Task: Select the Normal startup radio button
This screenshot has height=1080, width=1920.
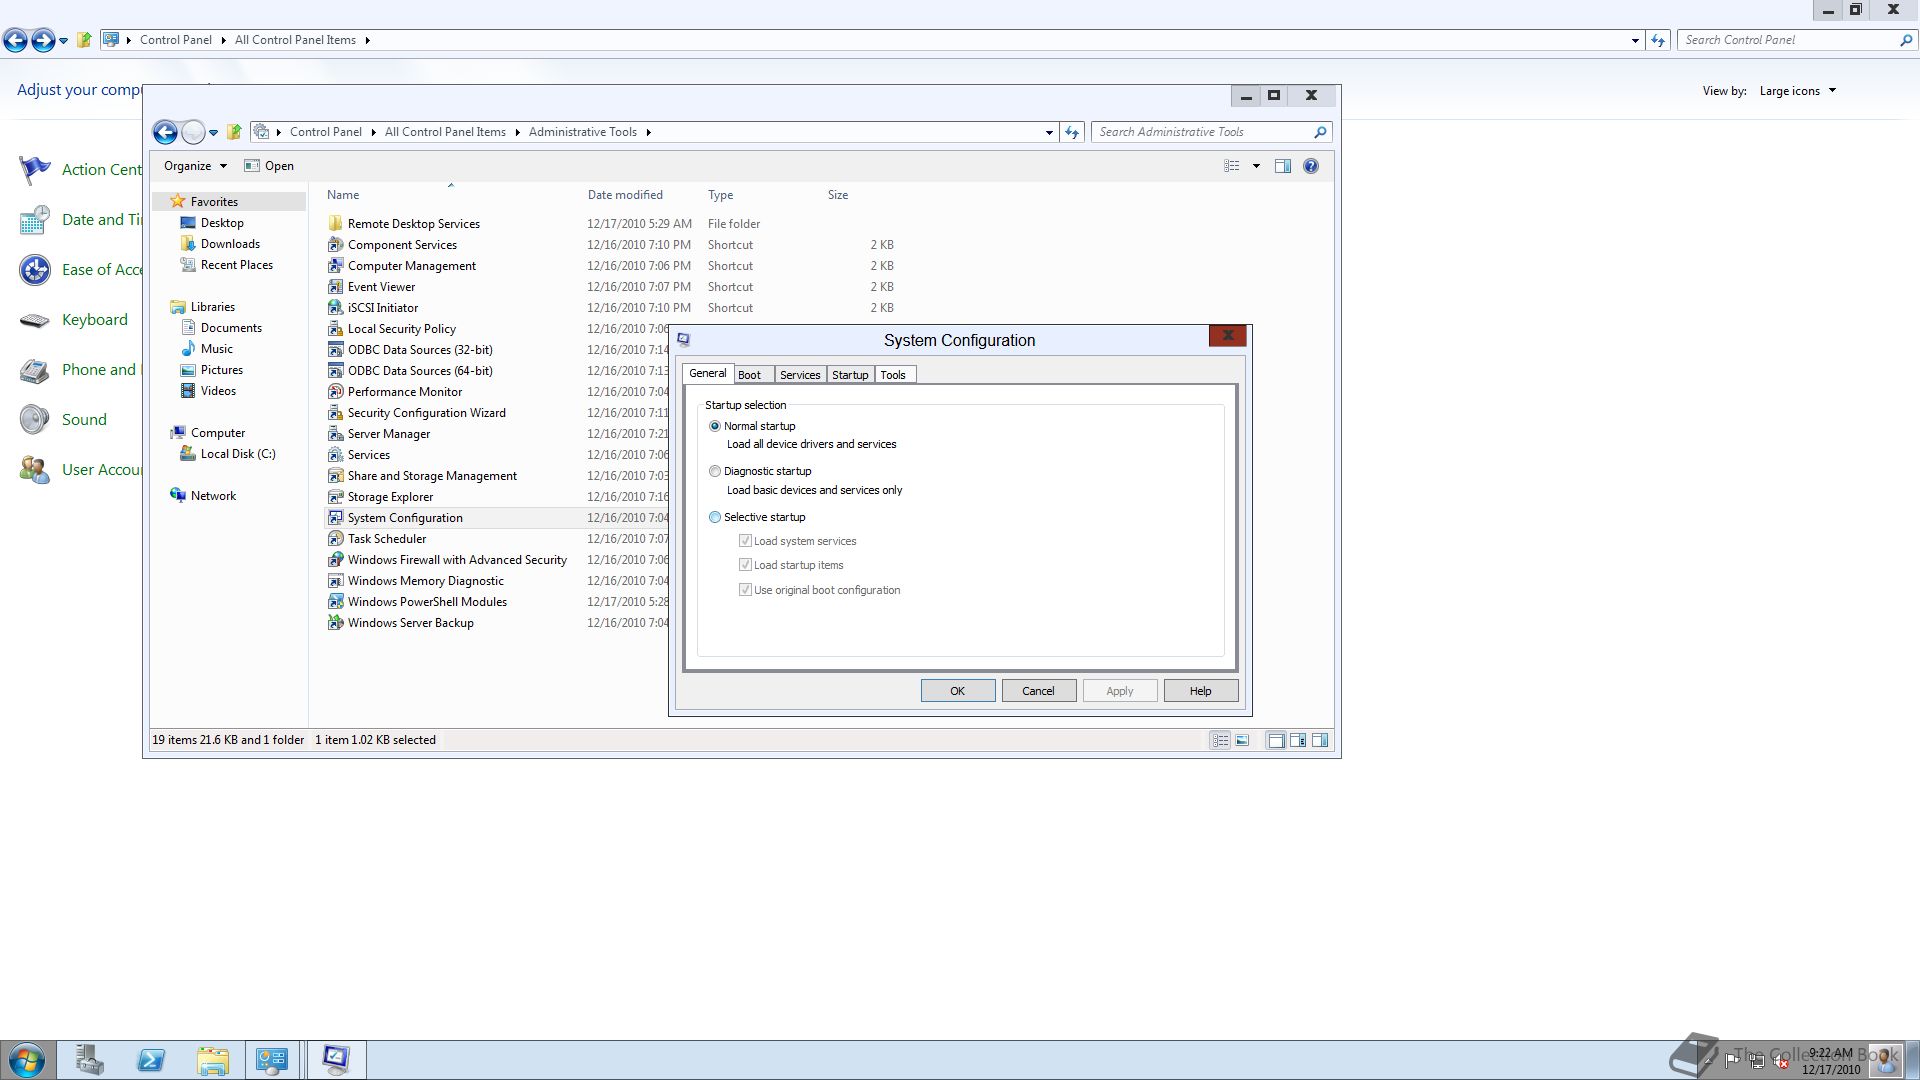Action: click(715, 426)
